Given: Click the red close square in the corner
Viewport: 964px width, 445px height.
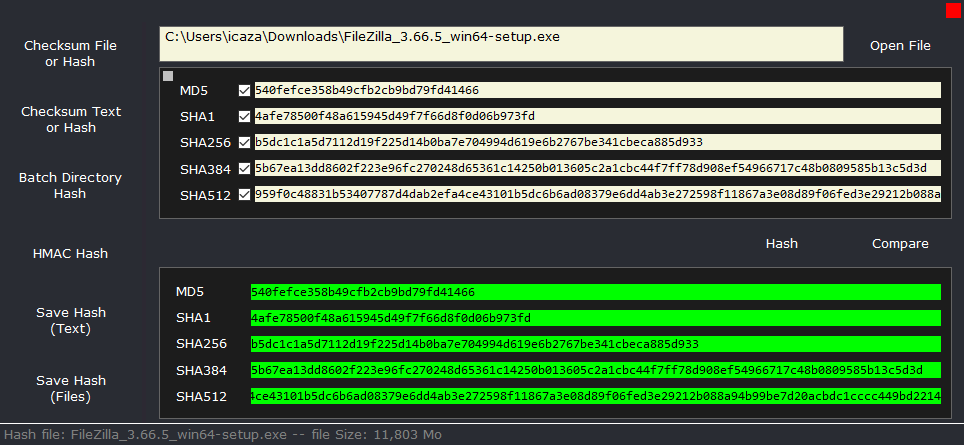Looking at the screenshot, I should tap(952, 11).
